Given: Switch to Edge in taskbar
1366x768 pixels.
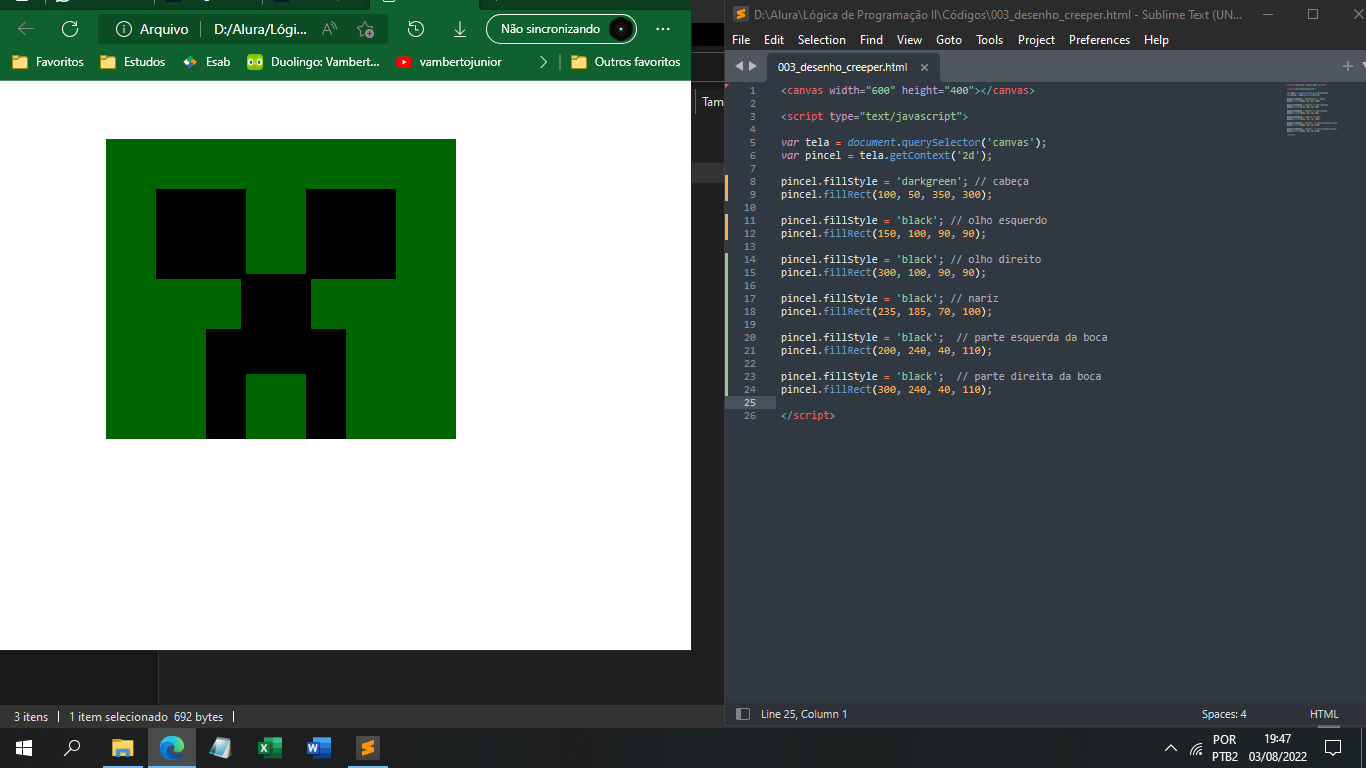Looking at the screenshot, I should (172, 747).
